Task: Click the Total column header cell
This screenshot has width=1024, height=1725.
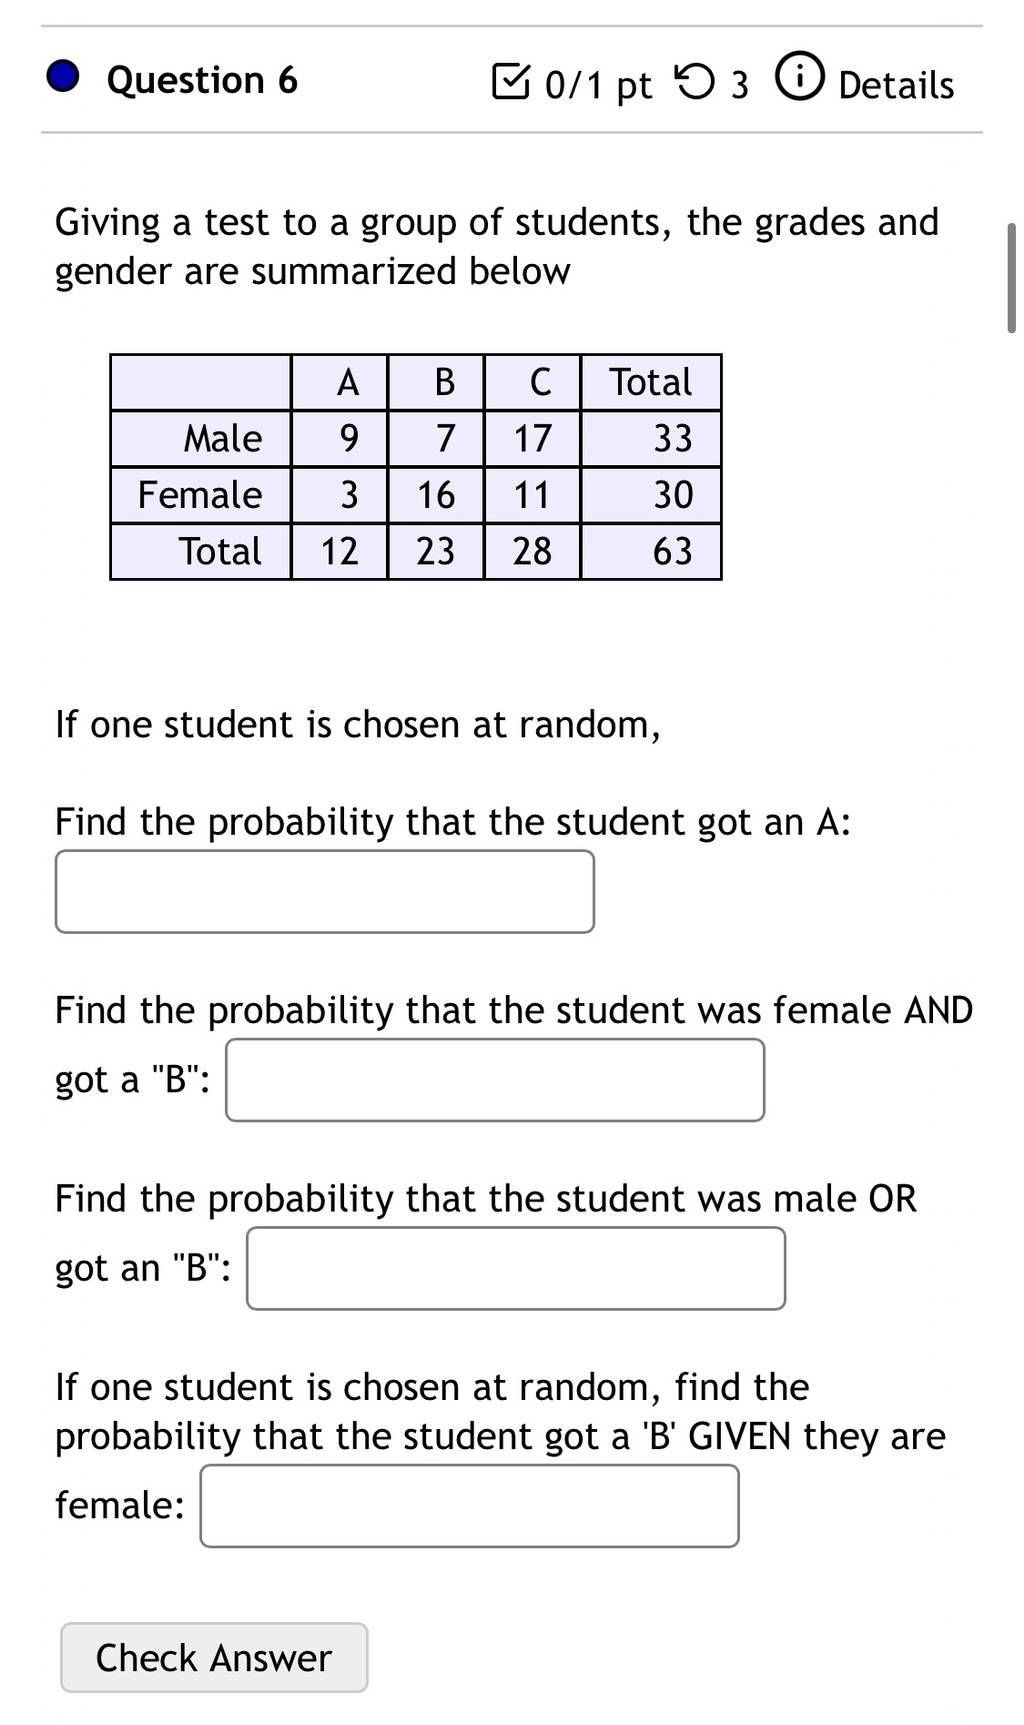Action: 651,382
